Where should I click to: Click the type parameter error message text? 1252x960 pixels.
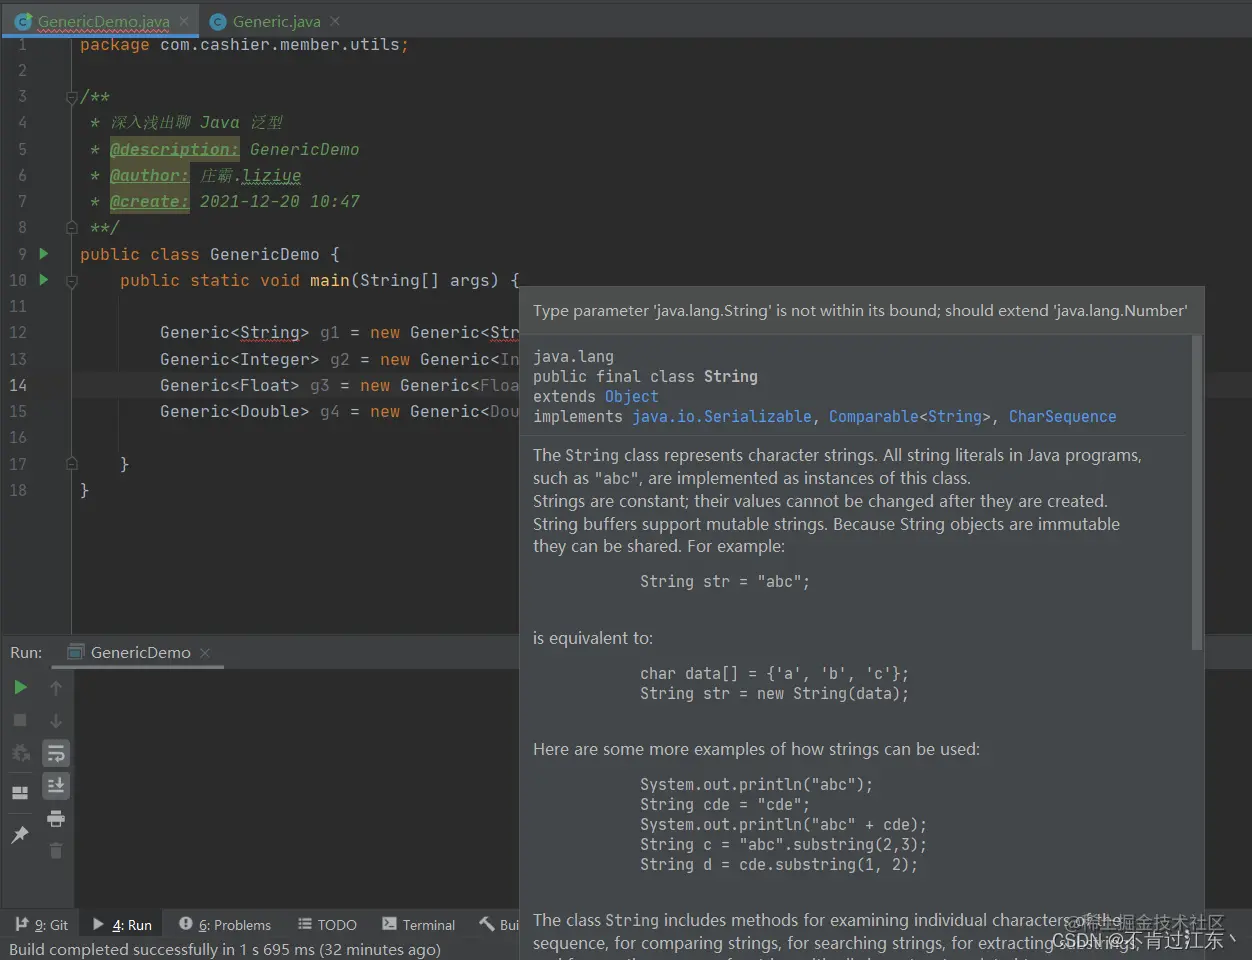pyautogui.click(x=860, y=311)
